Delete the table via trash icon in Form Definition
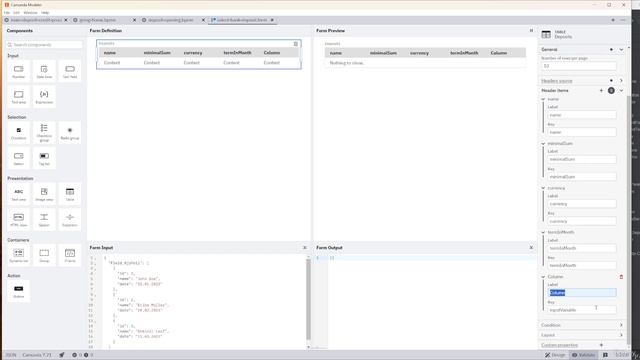The image size is (640, 360). (296, 44)
